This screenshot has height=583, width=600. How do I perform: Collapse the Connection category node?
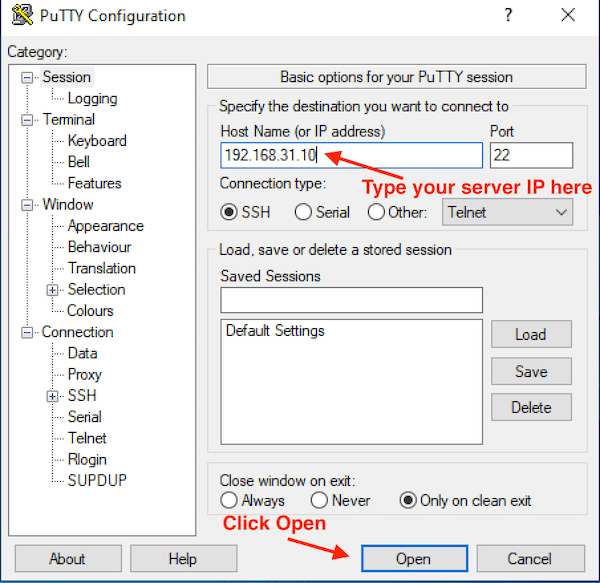pyautogui.click(x=27, y=332)
